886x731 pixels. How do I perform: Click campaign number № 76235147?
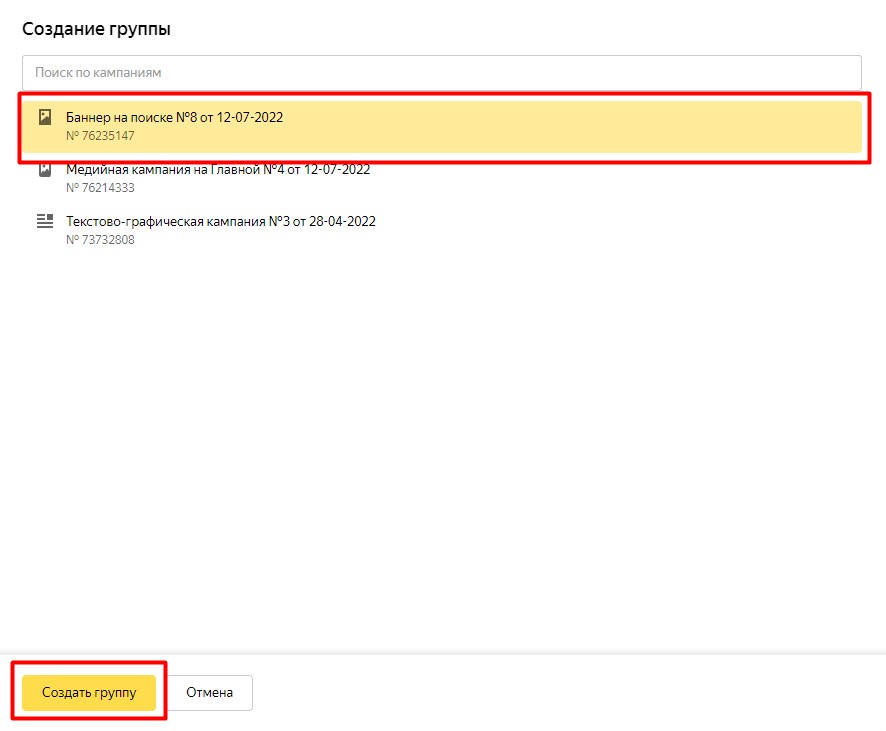click(100, 136)
